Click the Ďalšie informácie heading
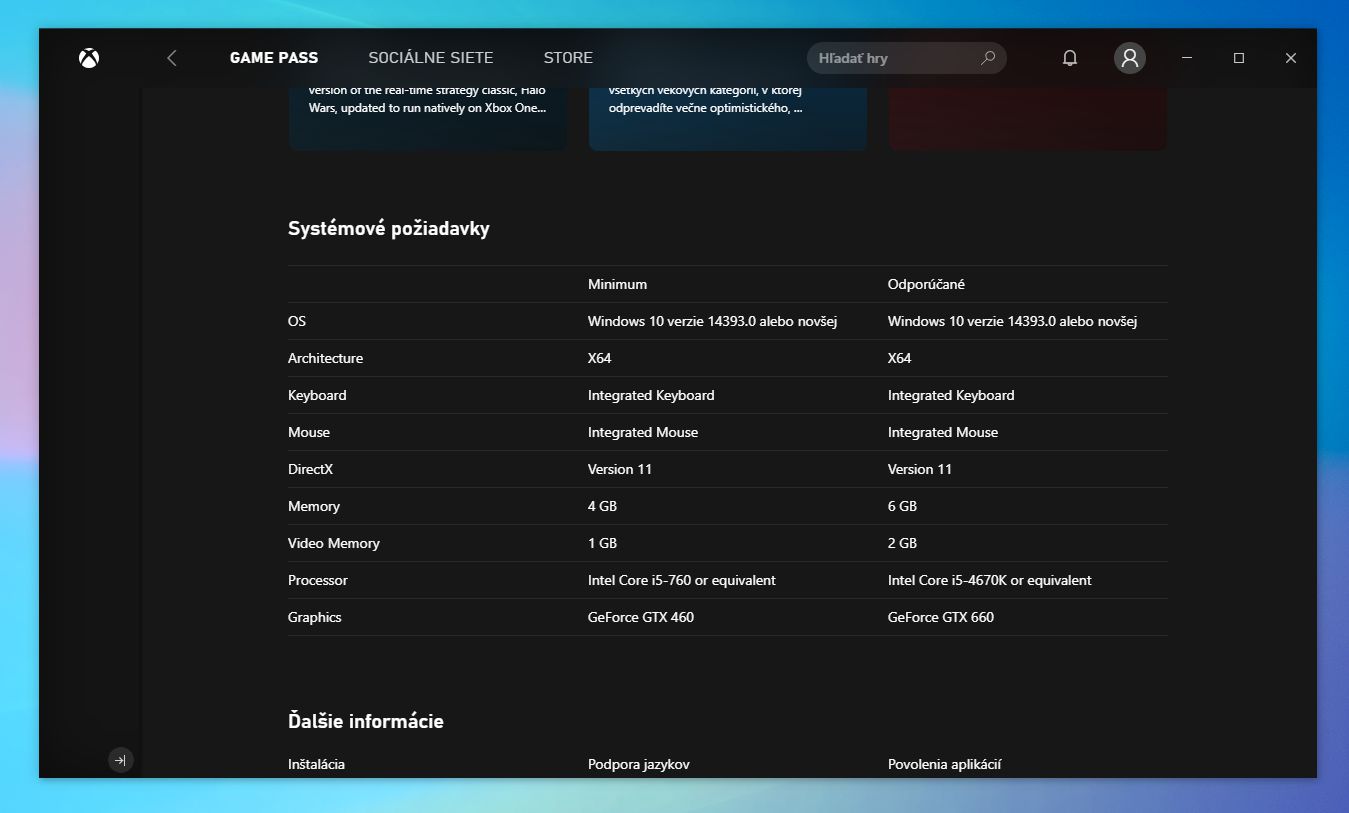Image resolution: width=1349 pixels, height=813 pixels. click(x=366, y=721)
